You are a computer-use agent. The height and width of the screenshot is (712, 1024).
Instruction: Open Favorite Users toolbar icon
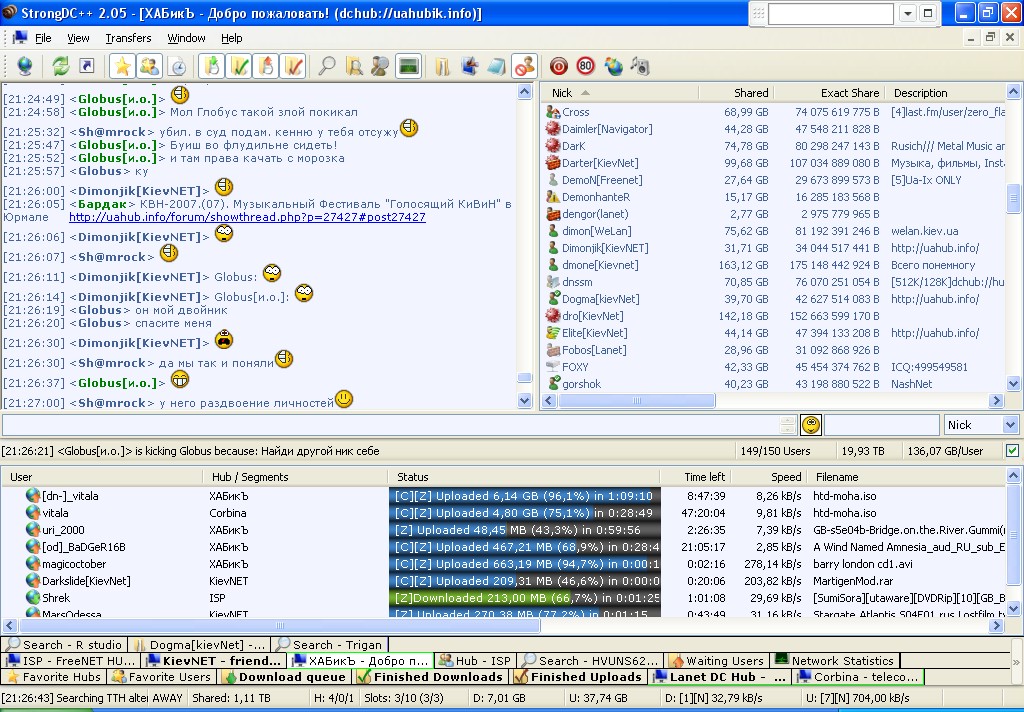click(x=150, y=66)
